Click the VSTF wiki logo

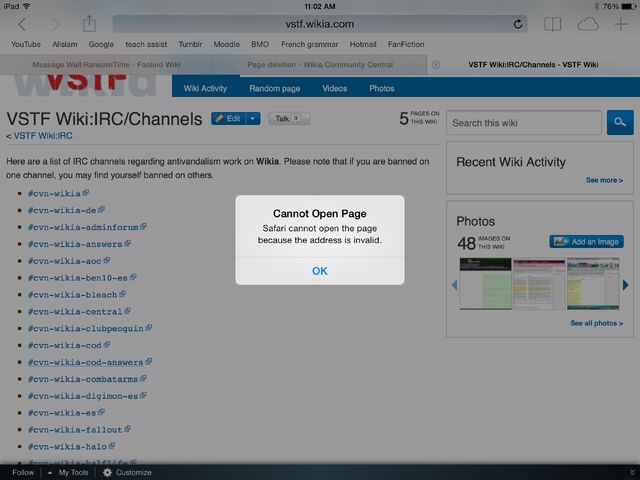(85, 85)
